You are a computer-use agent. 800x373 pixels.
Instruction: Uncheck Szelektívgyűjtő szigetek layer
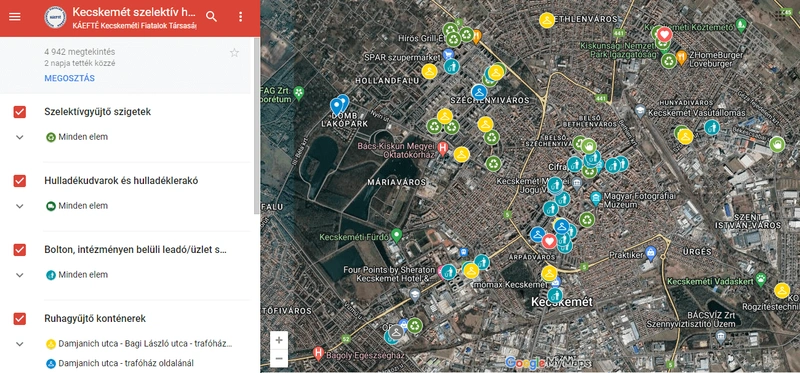20,112
